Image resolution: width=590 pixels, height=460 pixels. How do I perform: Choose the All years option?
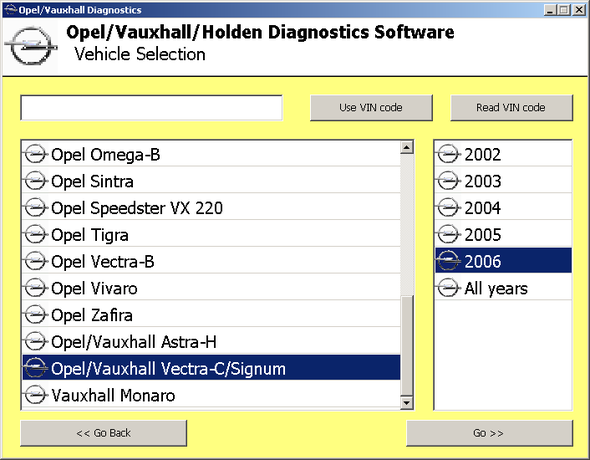click(503, 288)
